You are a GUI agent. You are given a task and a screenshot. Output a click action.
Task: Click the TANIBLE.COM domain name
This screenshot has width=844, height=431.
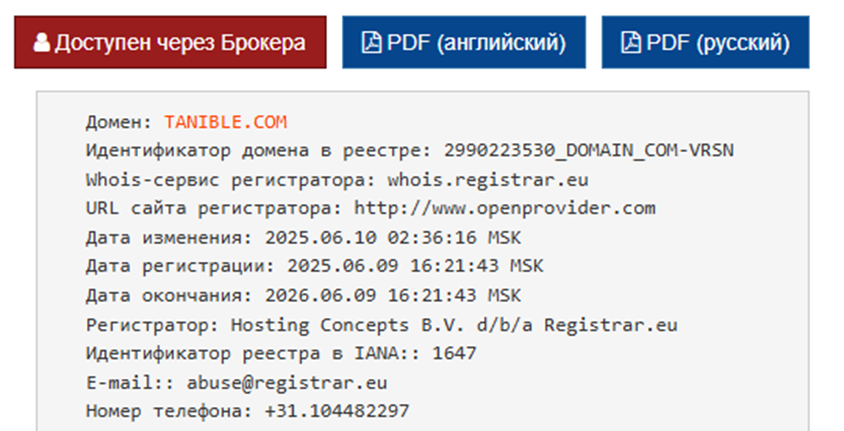coord(226,122)
